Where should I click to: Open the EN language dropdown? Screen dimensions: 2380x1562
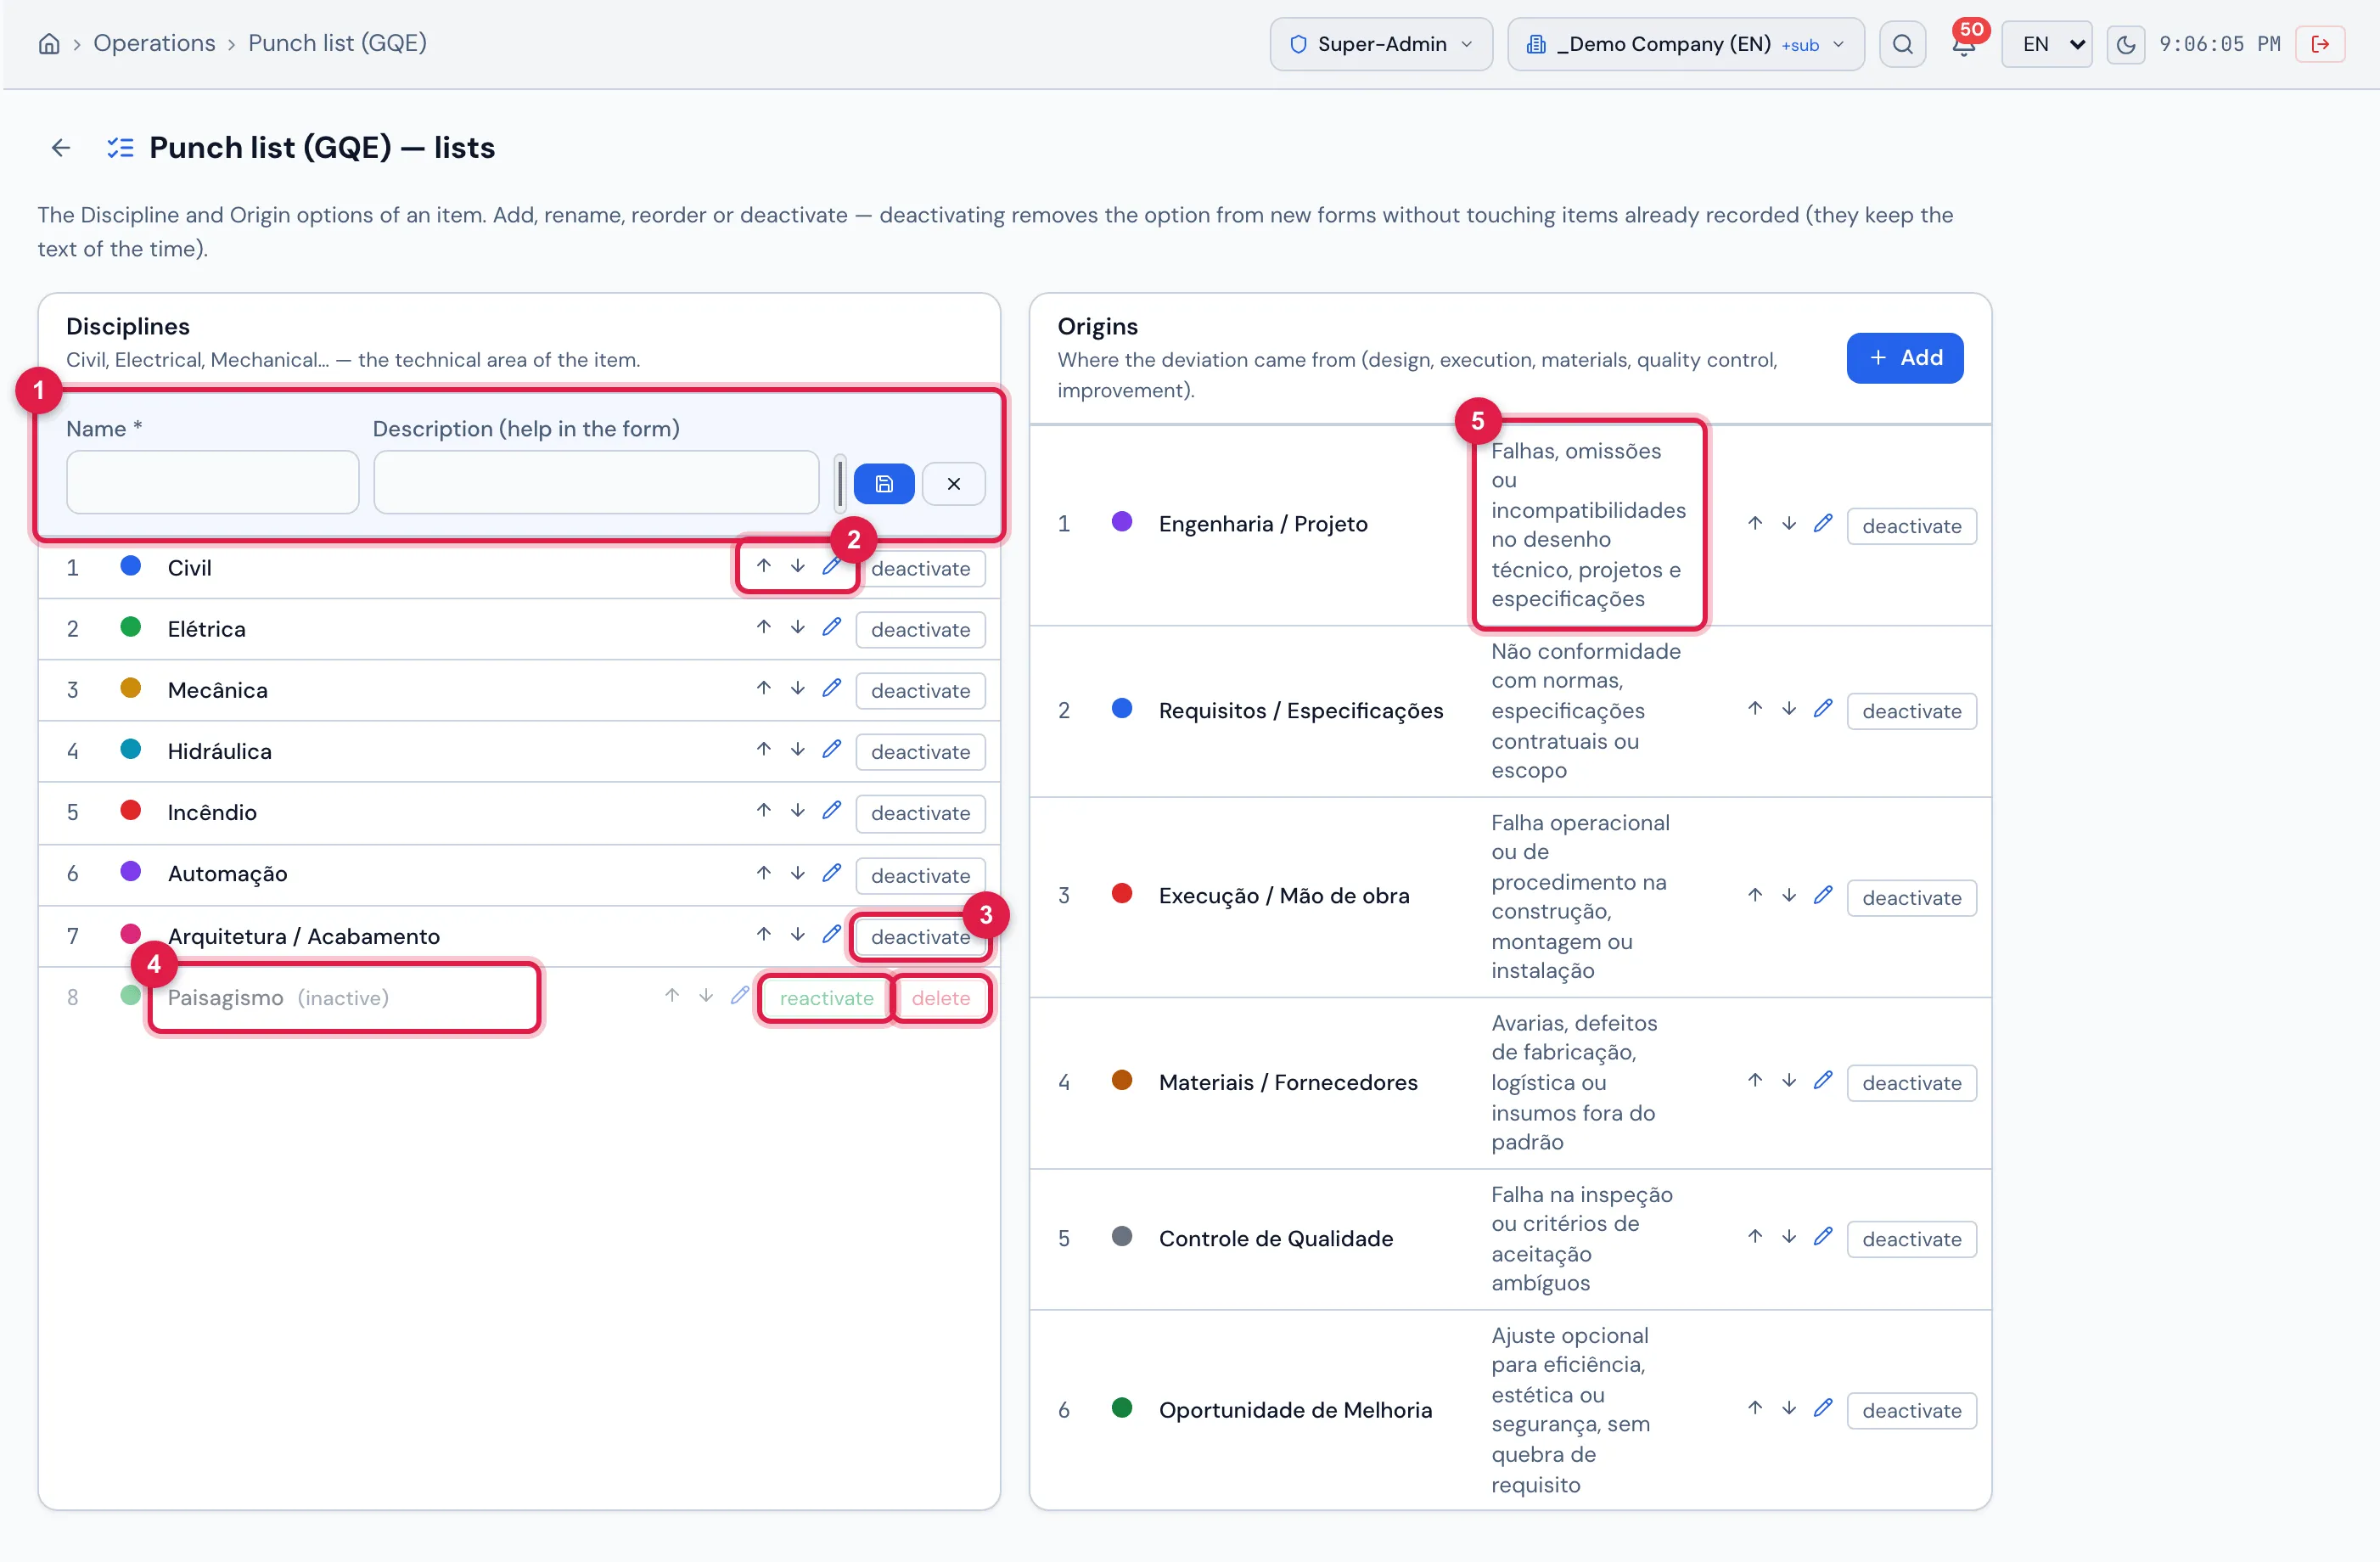point(2046,44)
